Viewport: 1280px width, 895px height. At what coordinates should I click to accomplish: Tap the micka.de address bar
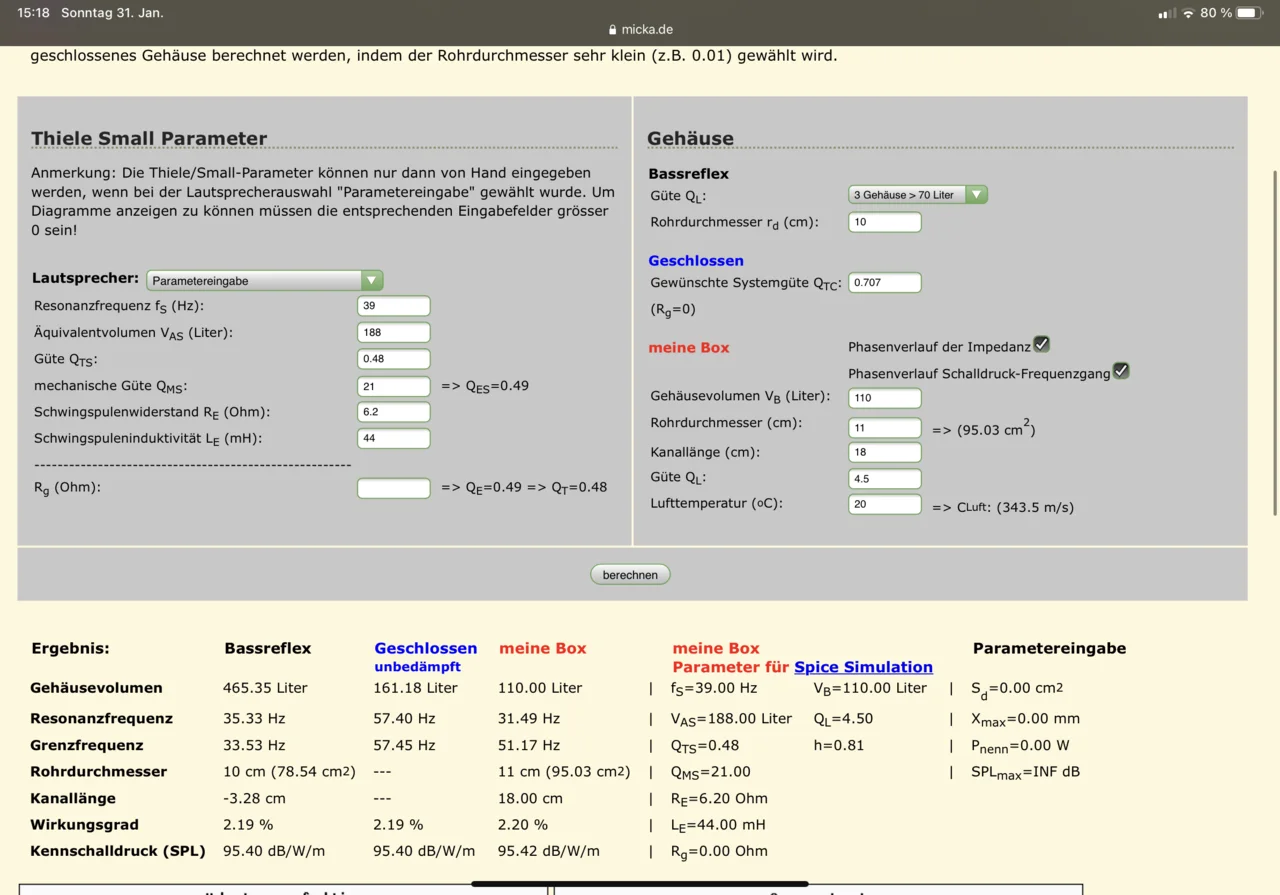[x=640, y=30]
